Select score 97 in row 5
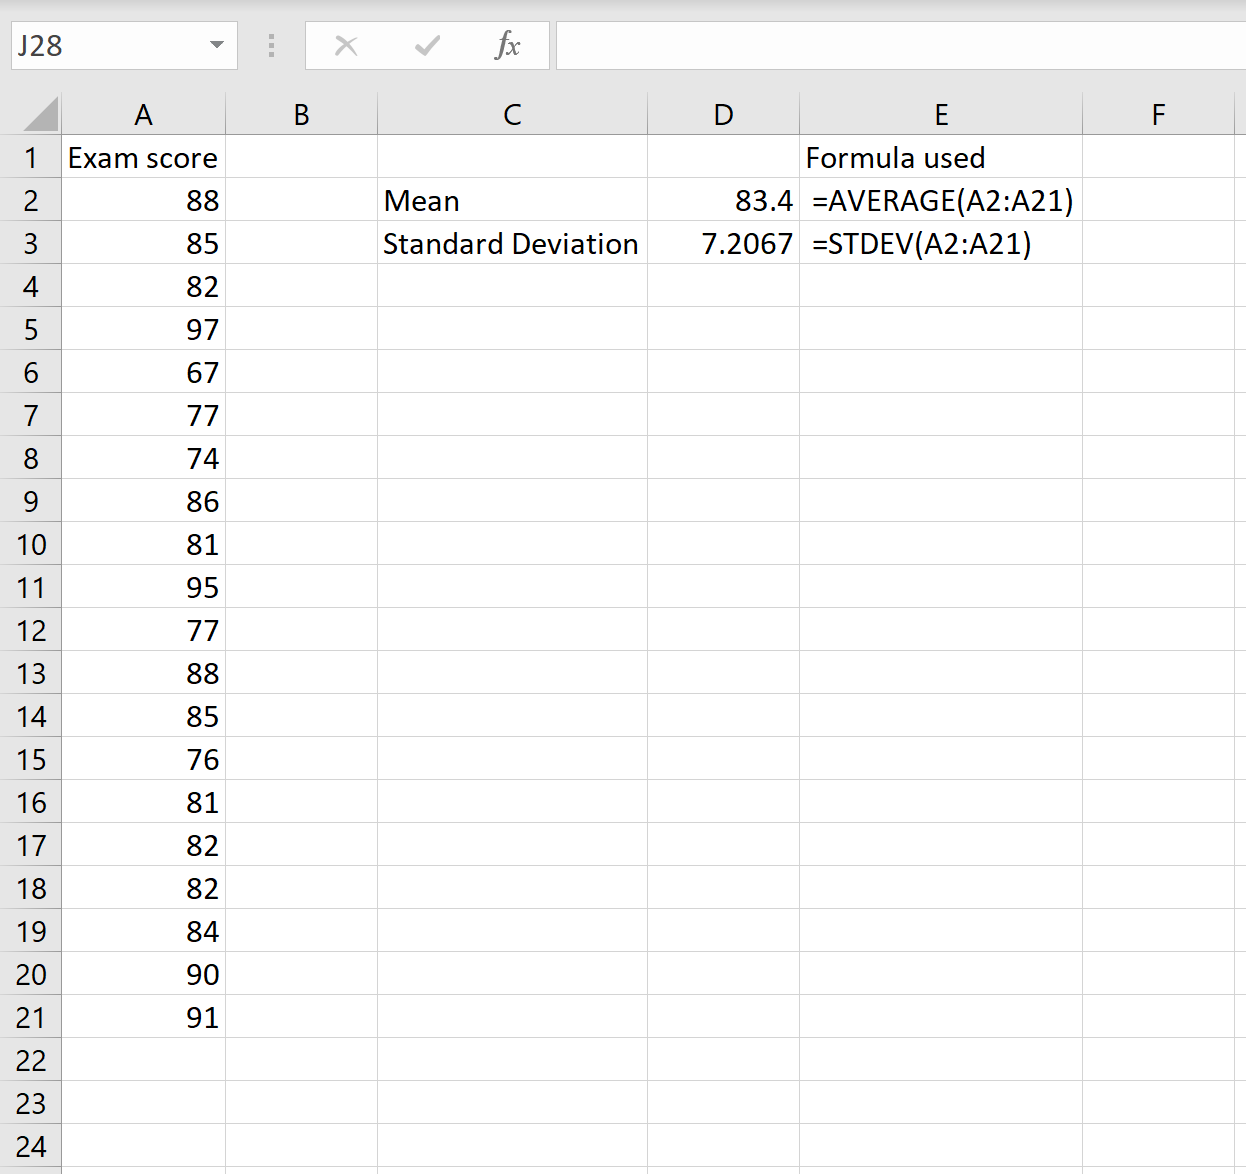The width and height of the screenshot is (1246, 1174). (x=144, y=330)
